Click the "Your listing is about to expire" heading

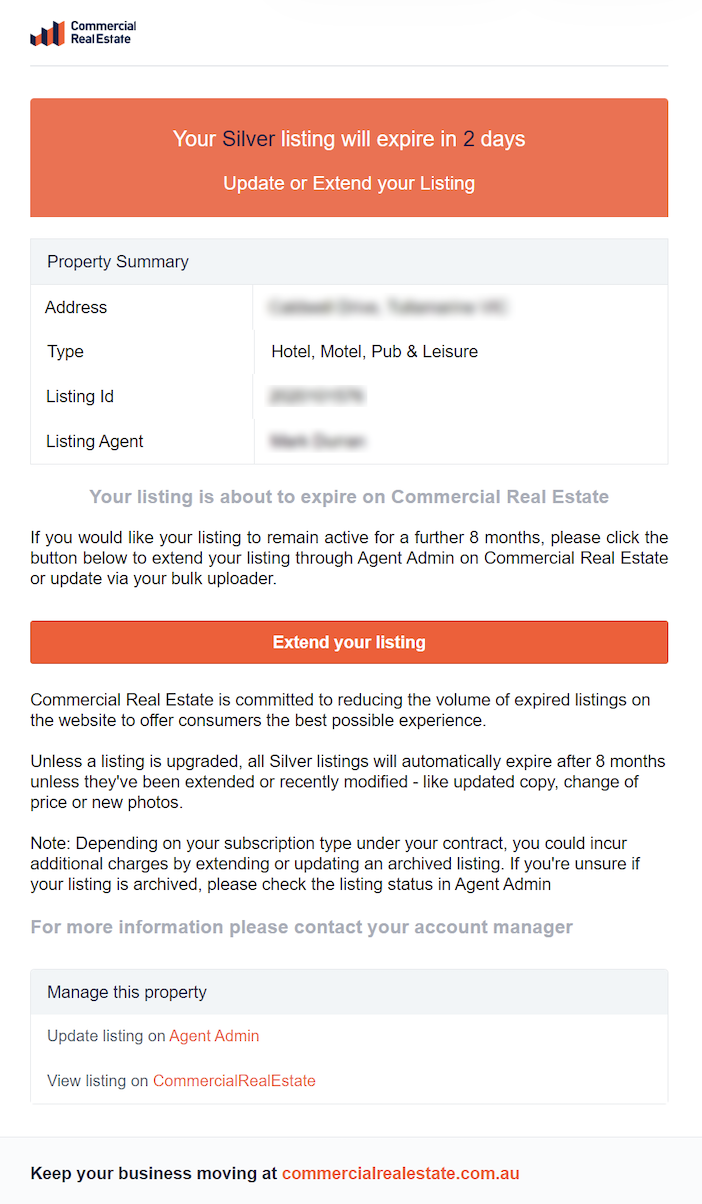click(349, 497)
